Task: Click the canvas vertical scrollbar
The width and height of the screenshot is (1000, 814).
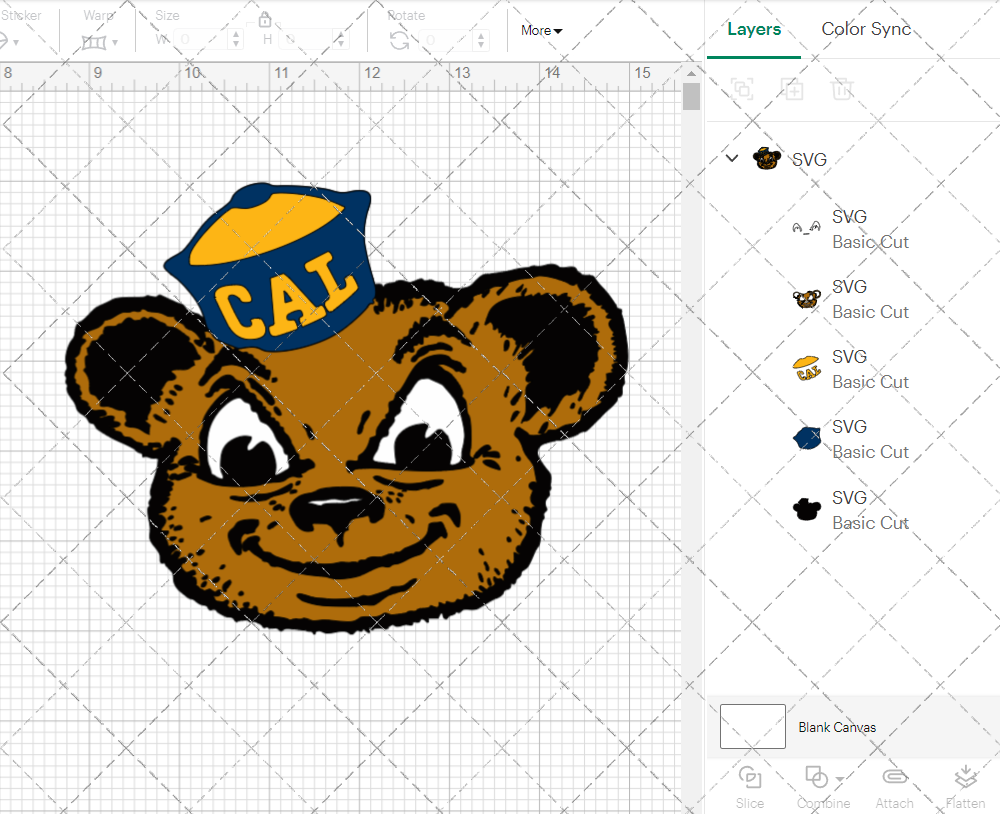Action: pyautogui.click(x=690, y=96)
